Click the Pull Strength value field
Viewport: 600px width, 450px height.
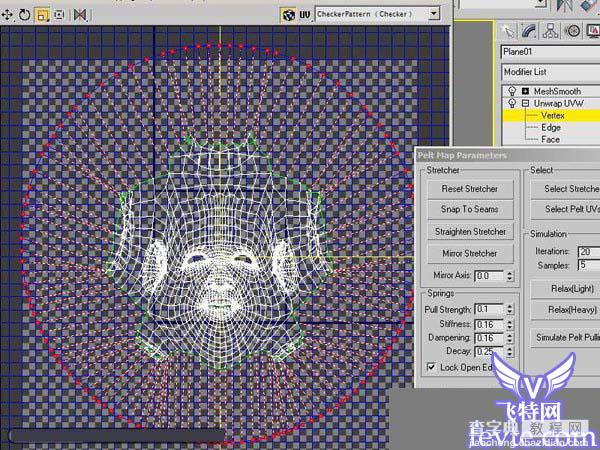[489, 309]
